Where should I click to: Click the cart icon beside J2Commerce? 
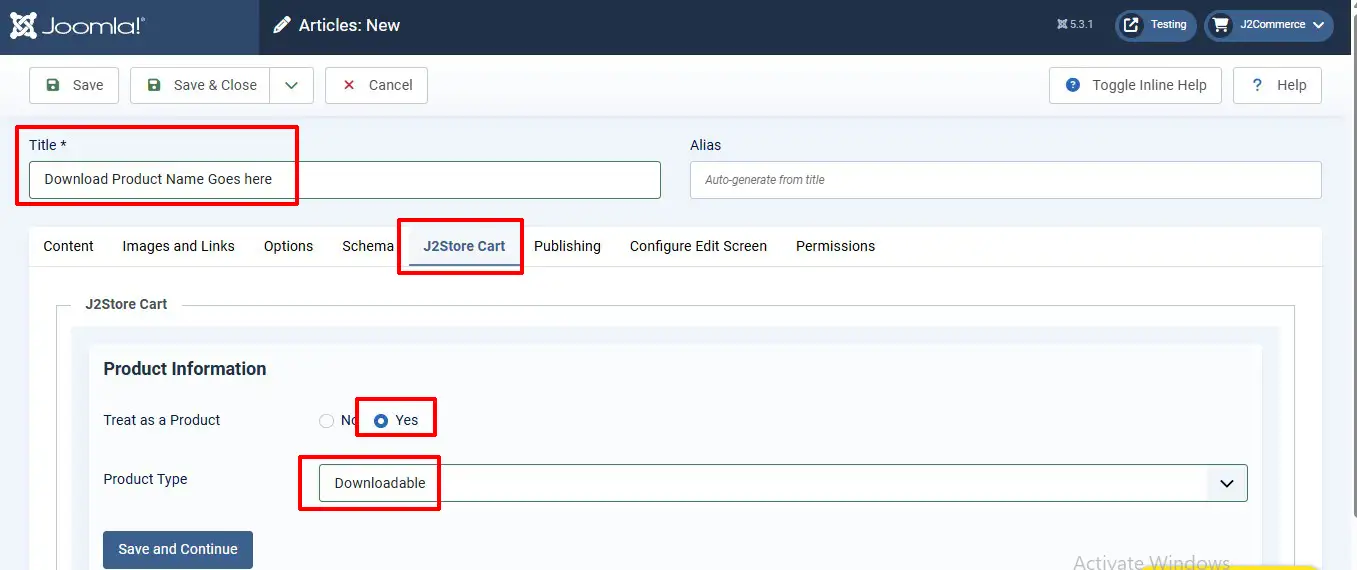tap(1220, 25)
